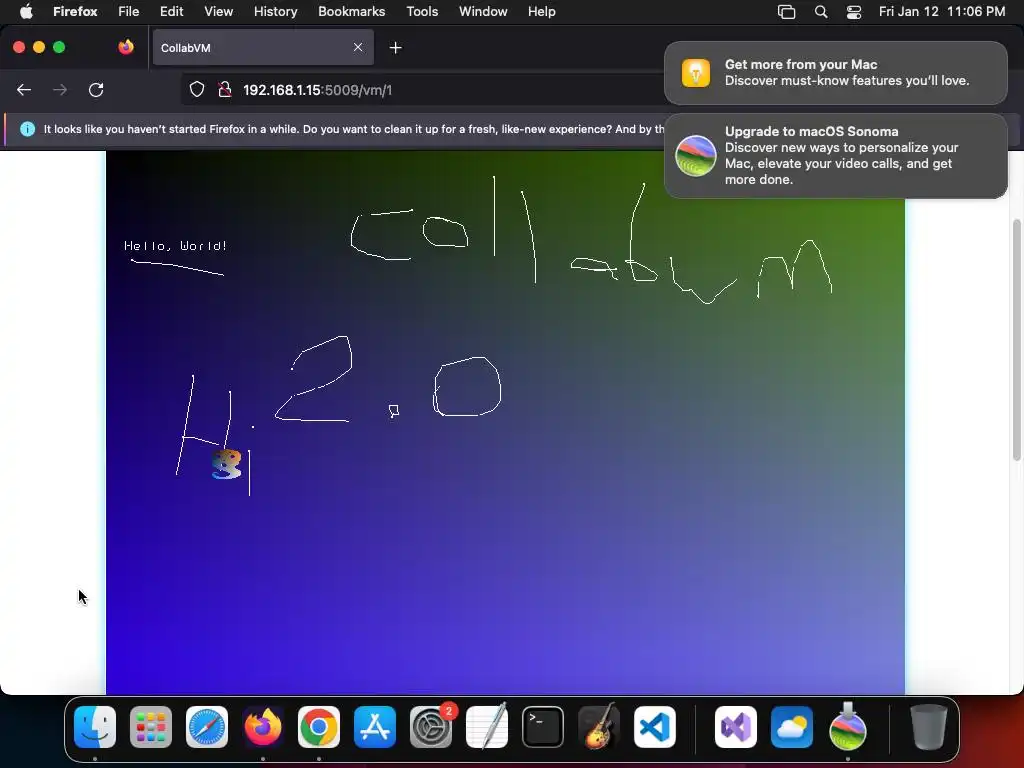Open the History menu
The image size is (1024, 768).
(x=275, y=12)
